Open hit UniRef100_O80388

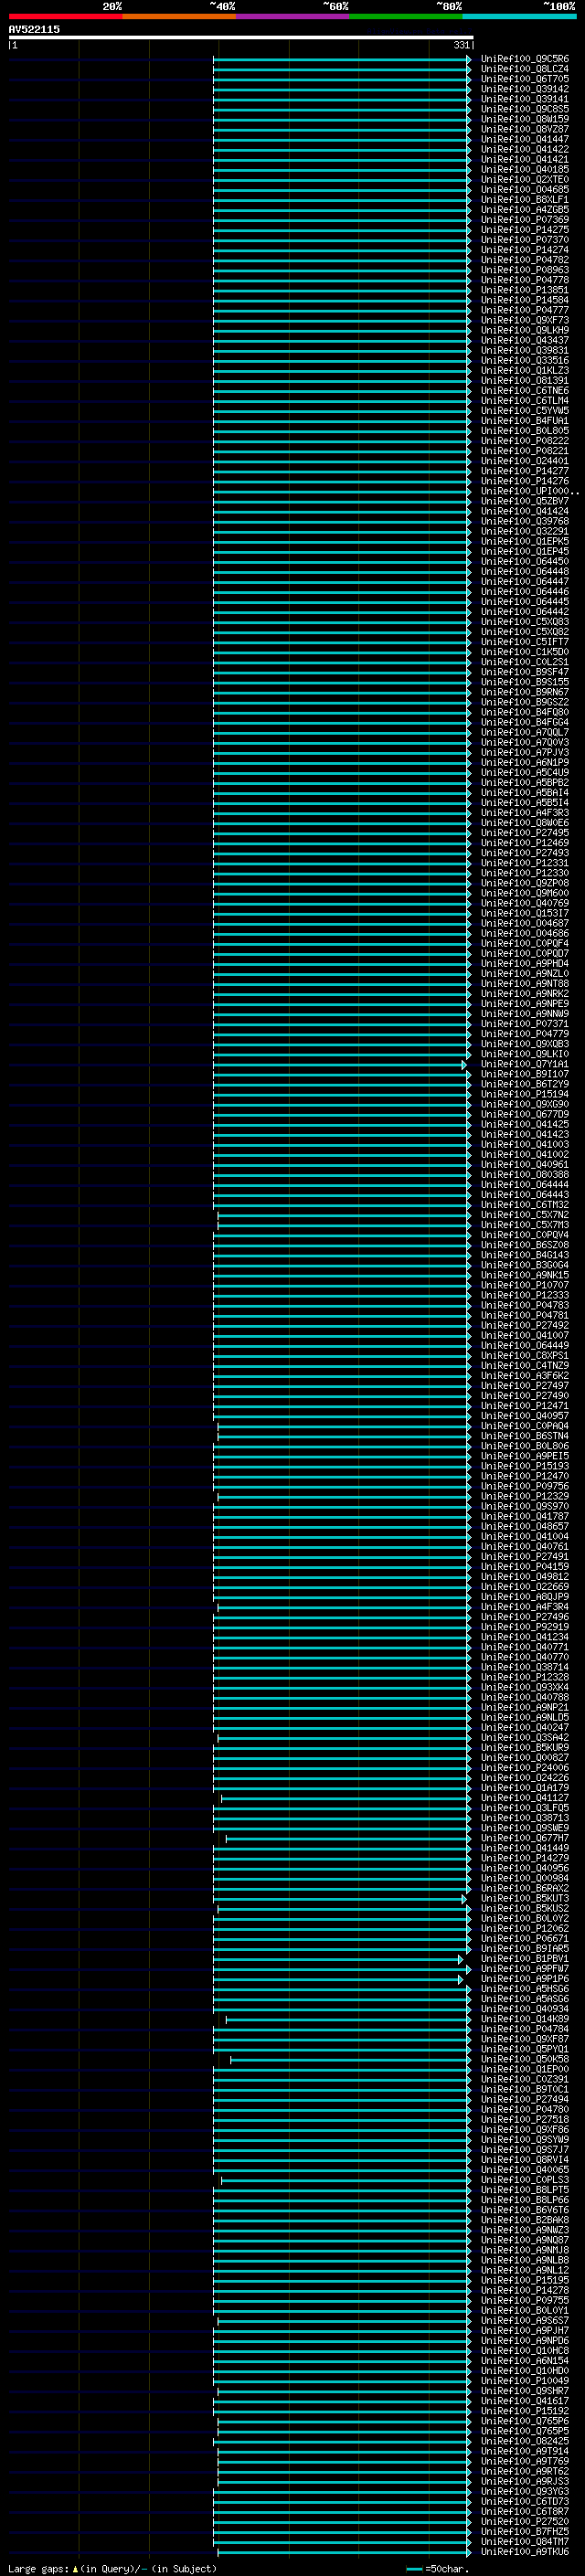524,1175
